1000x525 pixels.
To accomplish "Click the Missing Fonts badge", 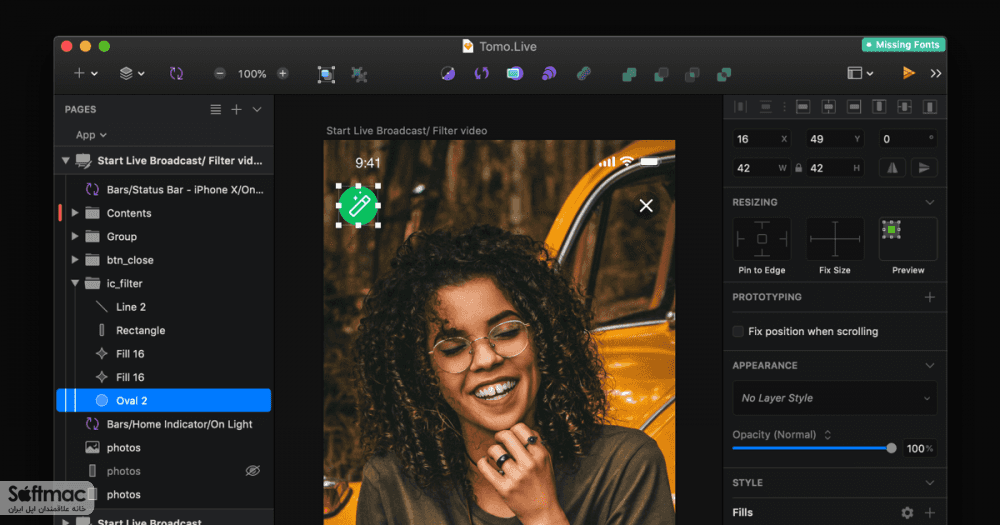I will coord(902,45).
